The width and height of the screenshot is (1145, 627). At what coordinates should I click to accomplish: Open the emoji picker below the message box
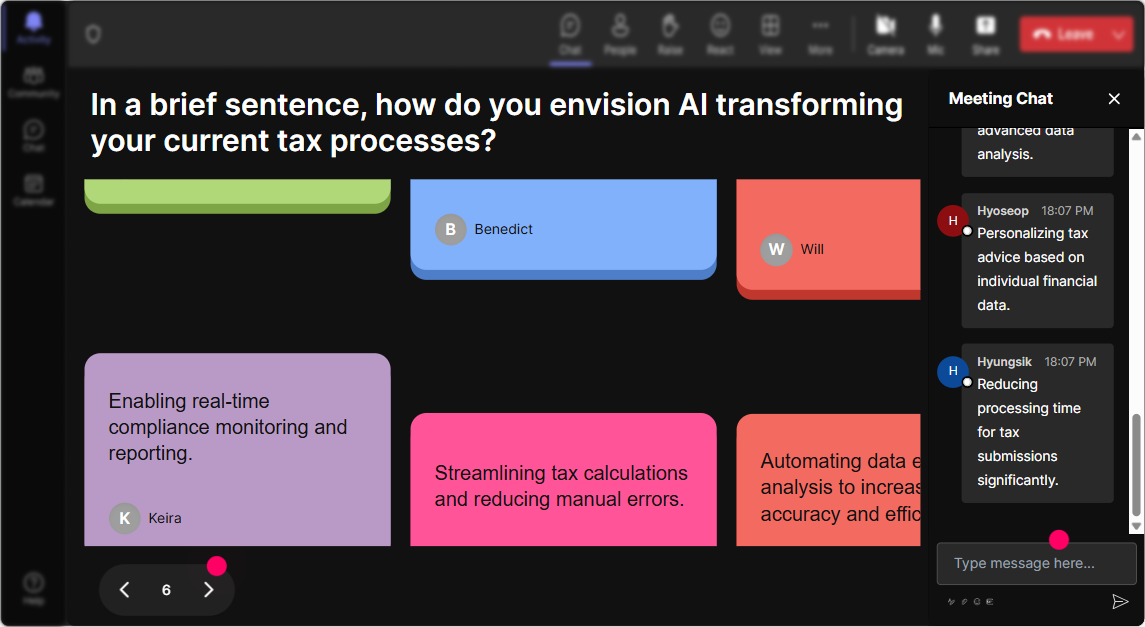977,602
